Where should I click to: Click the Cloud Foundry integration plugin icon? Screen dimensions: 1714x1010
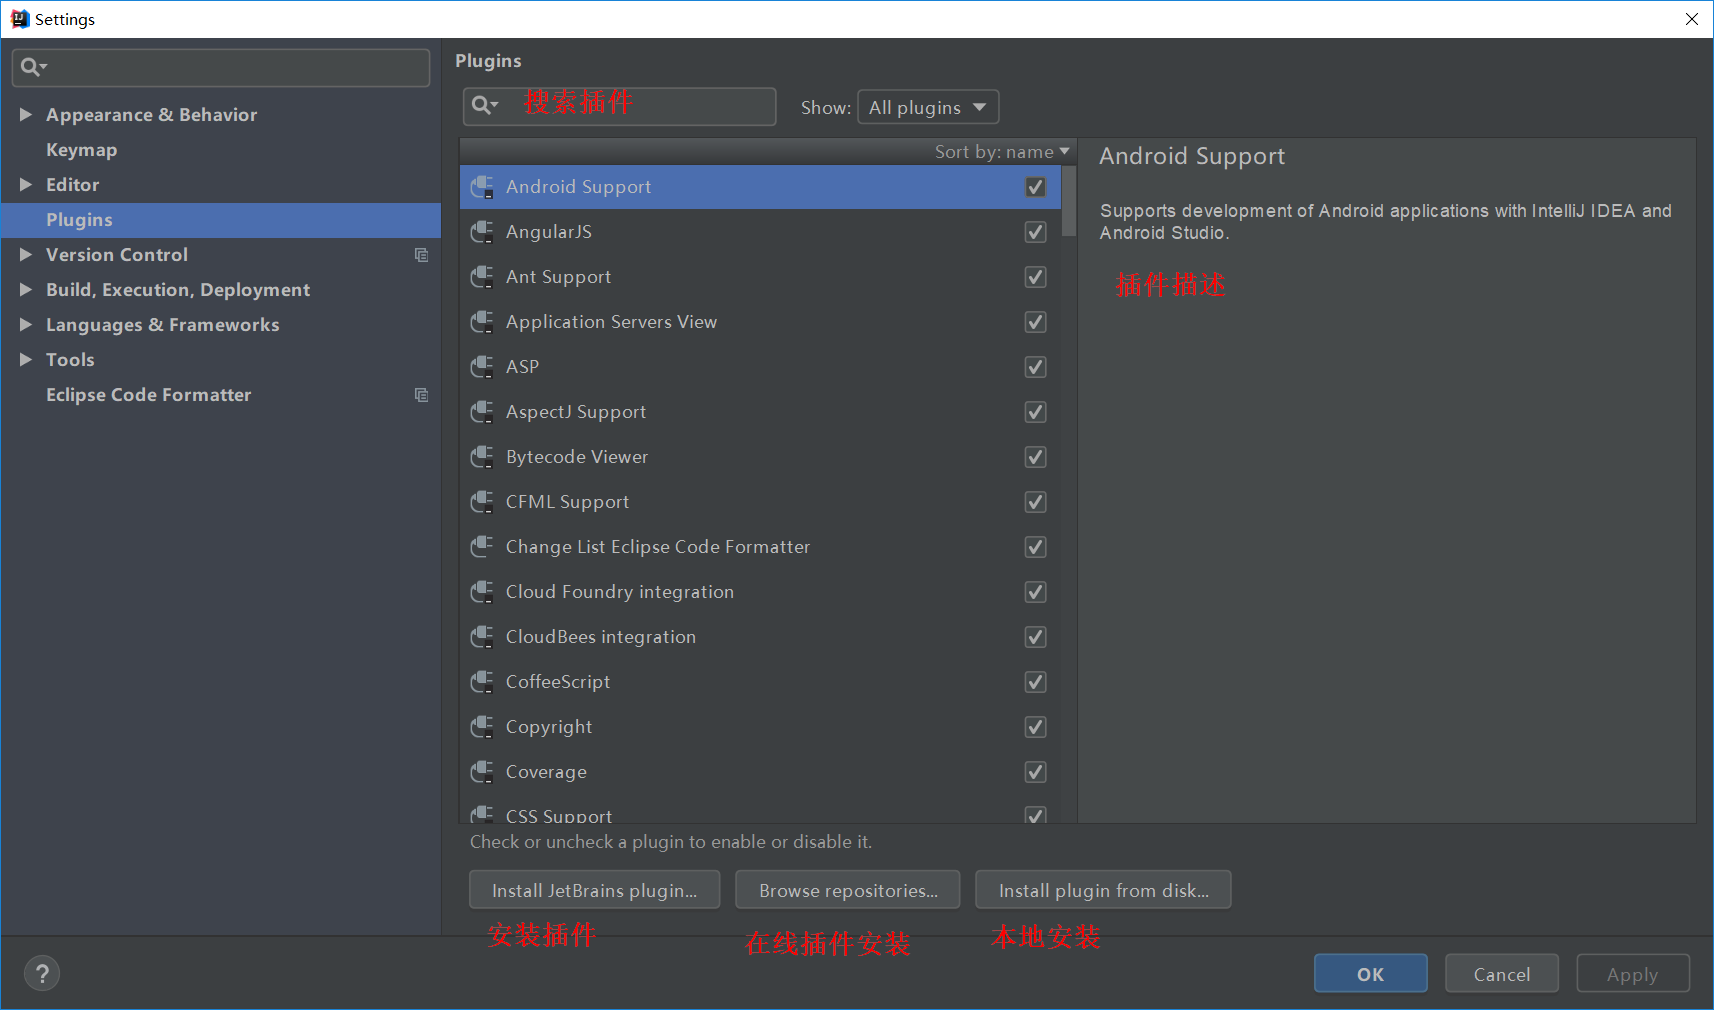tap(482, 592)
